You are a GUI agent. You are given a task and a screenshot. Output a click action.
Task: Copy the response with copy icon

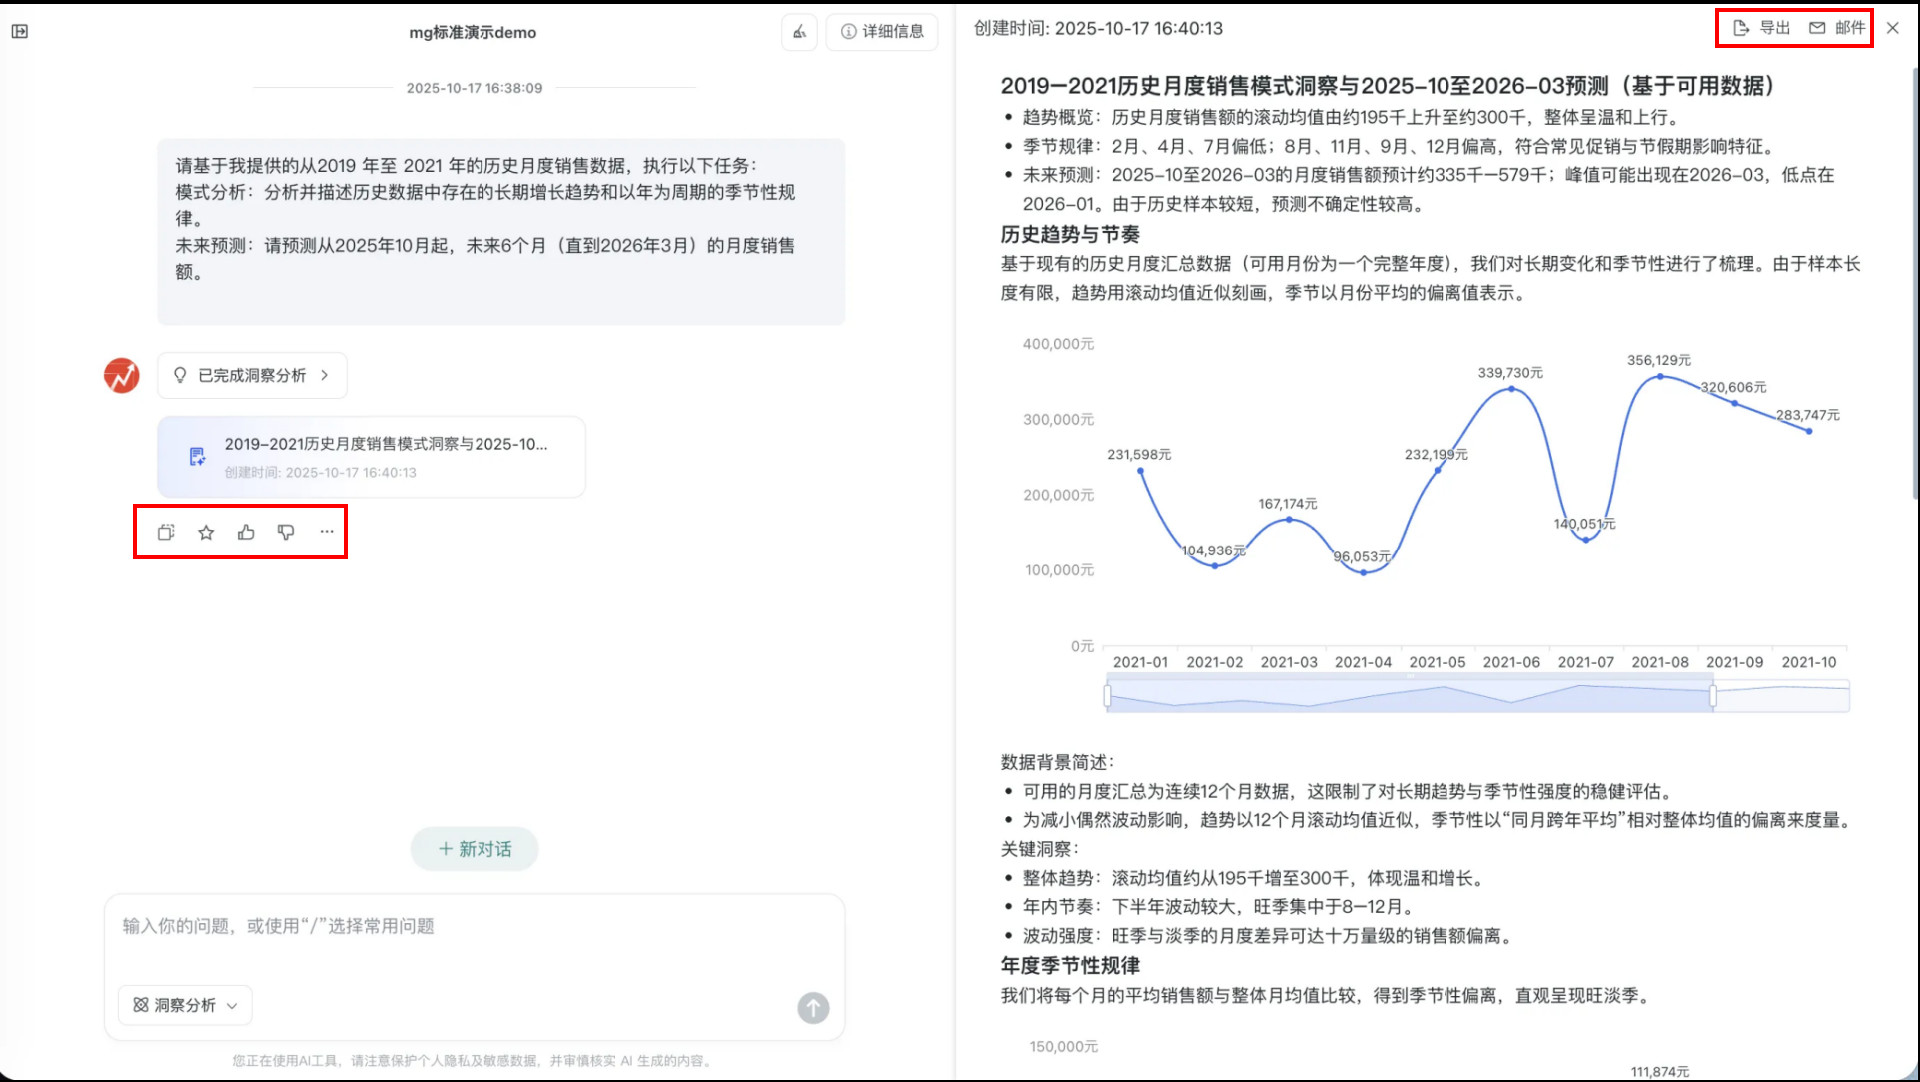click(x=166, y=532)
